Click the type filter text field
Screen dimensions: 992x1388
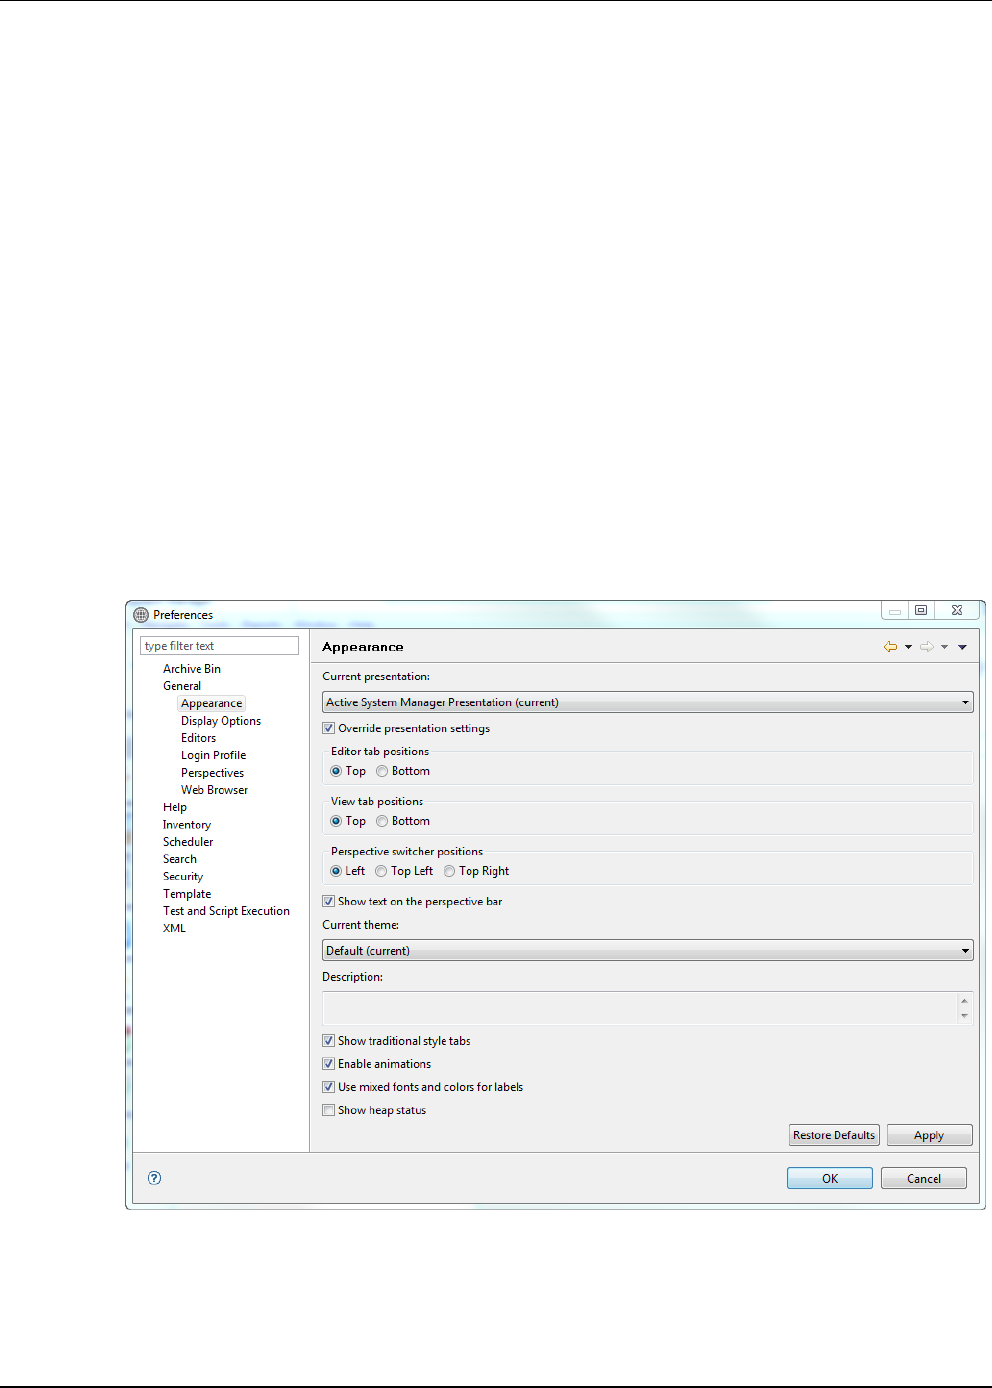pyautogui.click(x=220, y=646)
